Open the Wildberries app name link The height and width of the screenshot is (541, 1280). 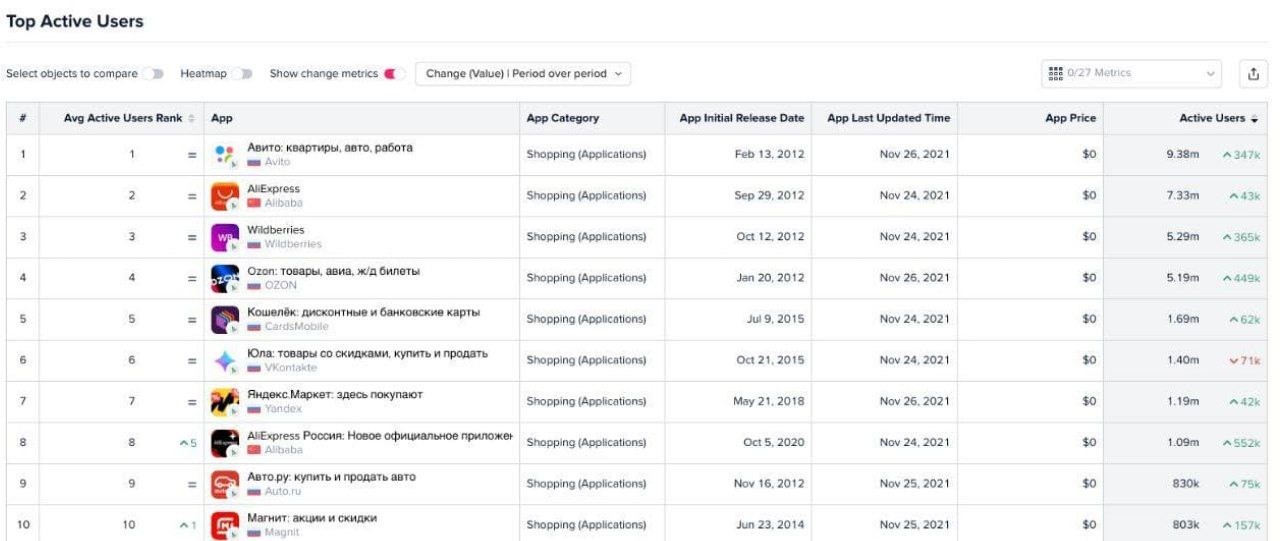pyautogui.click(x=276, y=230)
